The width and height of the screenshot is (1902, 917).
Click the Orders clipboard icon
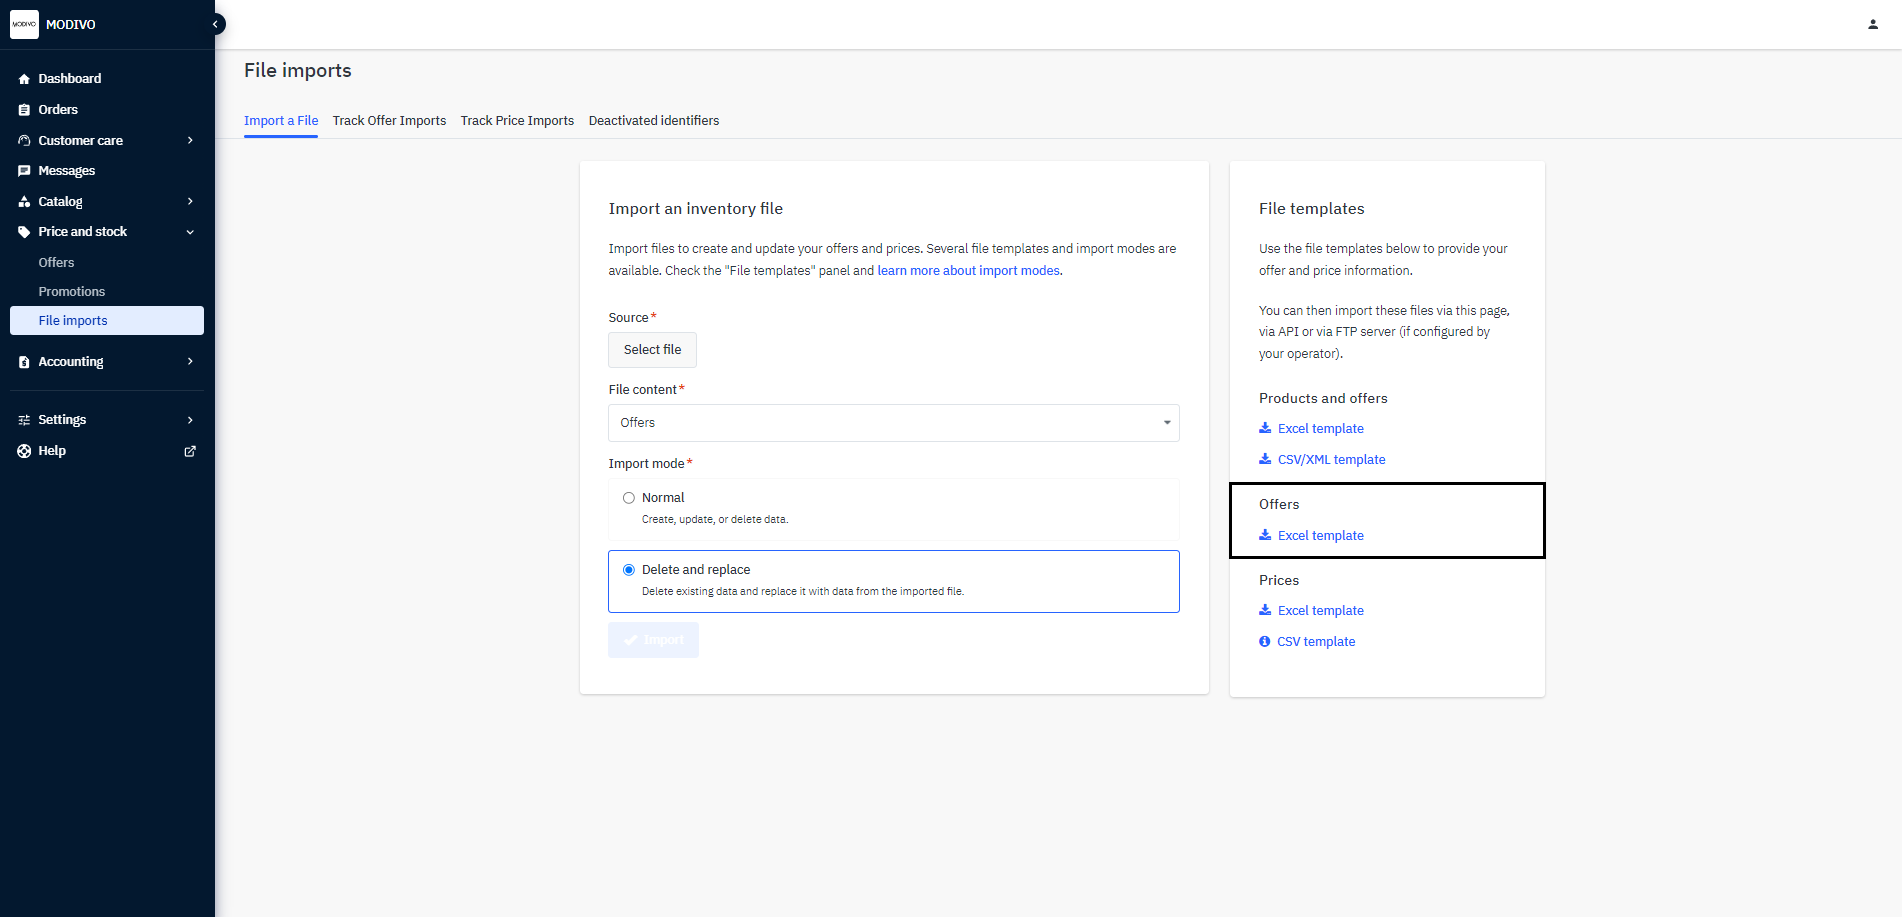(24, 110)
